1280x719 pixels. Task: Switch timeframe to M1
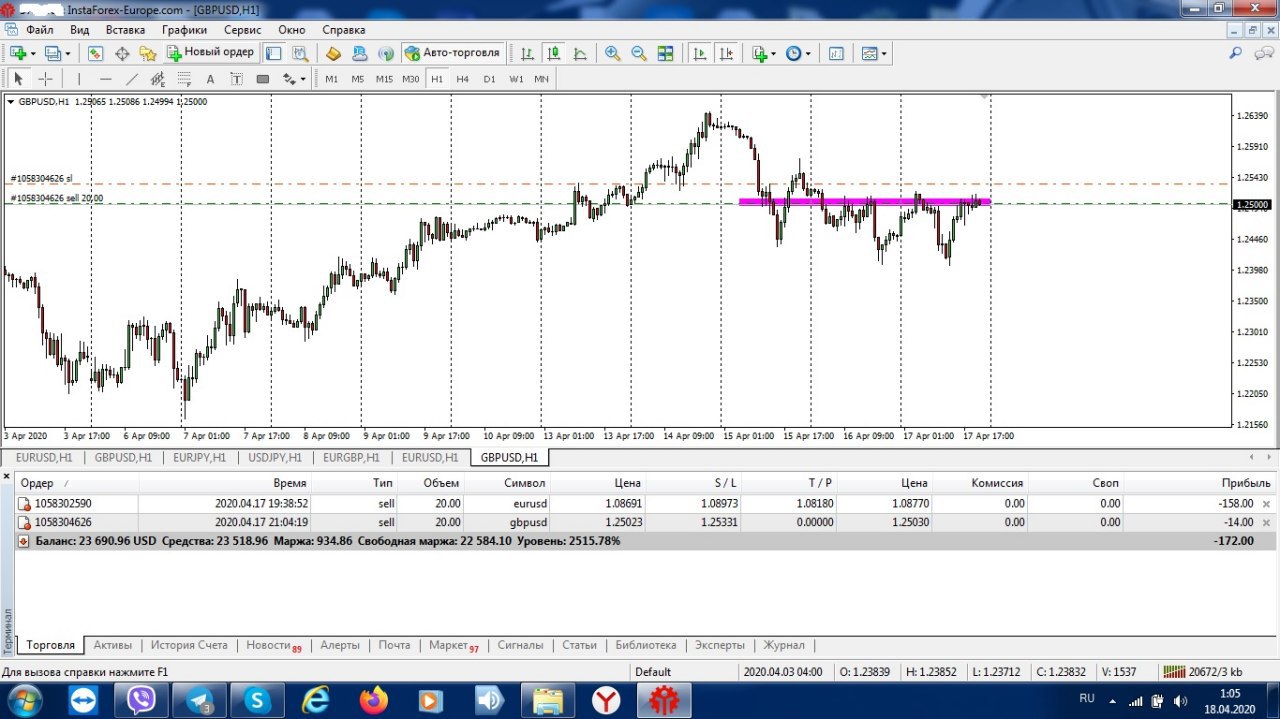point(331,79)
